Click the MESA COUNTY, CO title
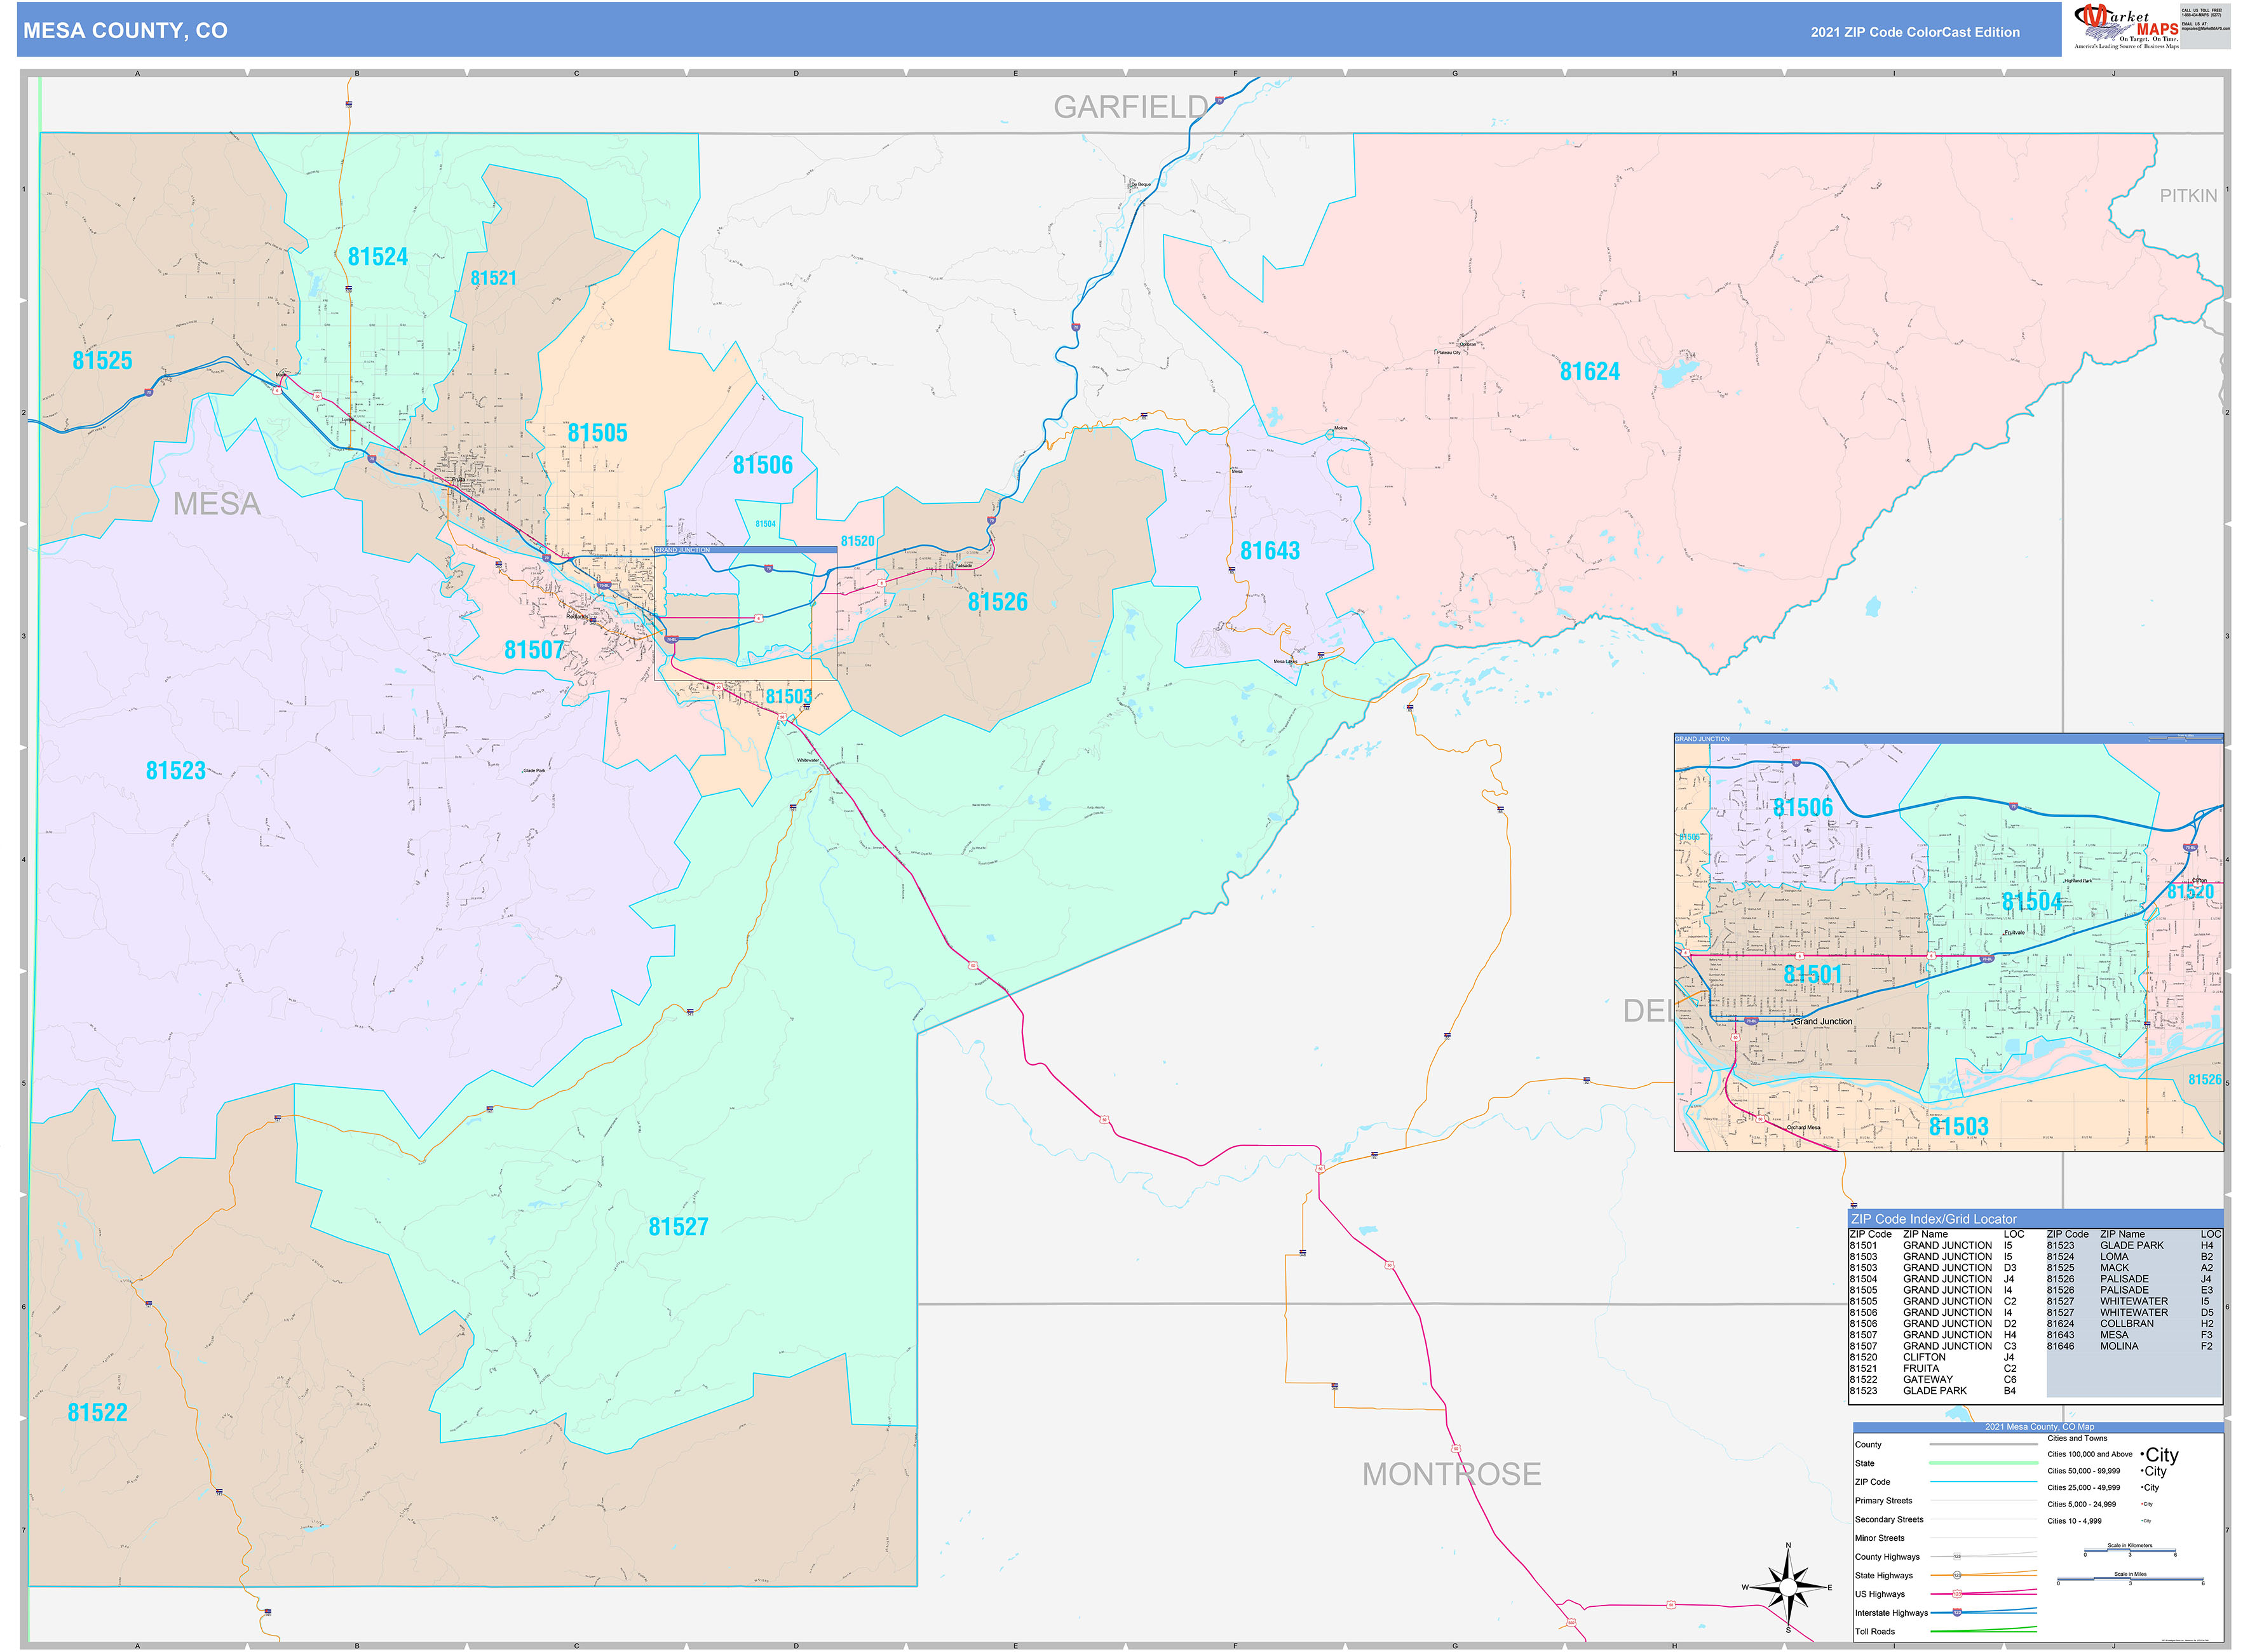This screenshot has height=1652, width=2250. pyautogui.click(x=124, y=30)
